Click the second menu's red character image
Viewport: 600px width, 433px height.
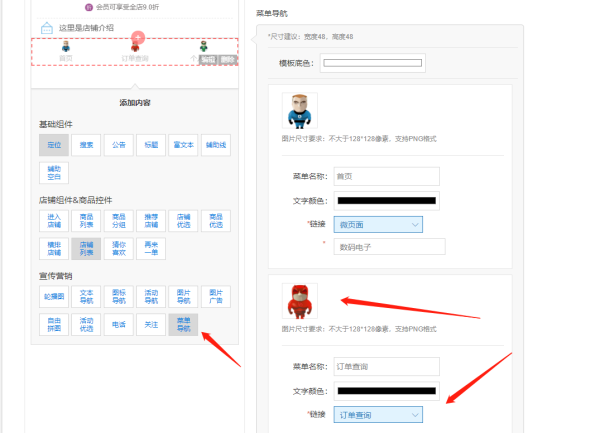[299, 298]
